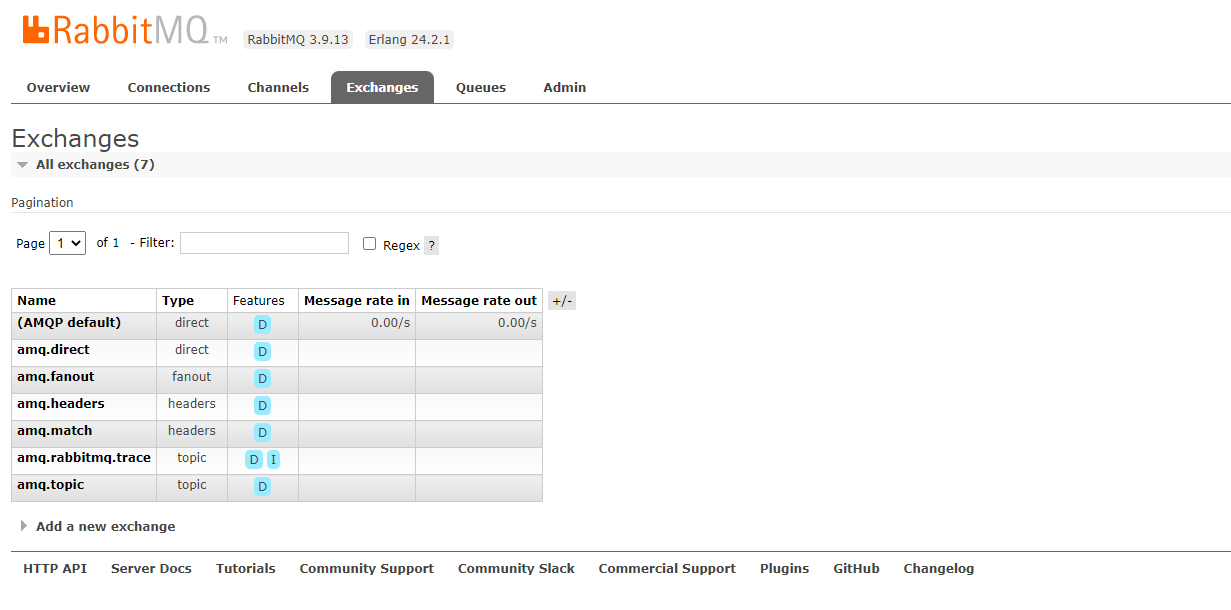
Task: Open the amq.fanout exchange
Action: coord(56,376)
